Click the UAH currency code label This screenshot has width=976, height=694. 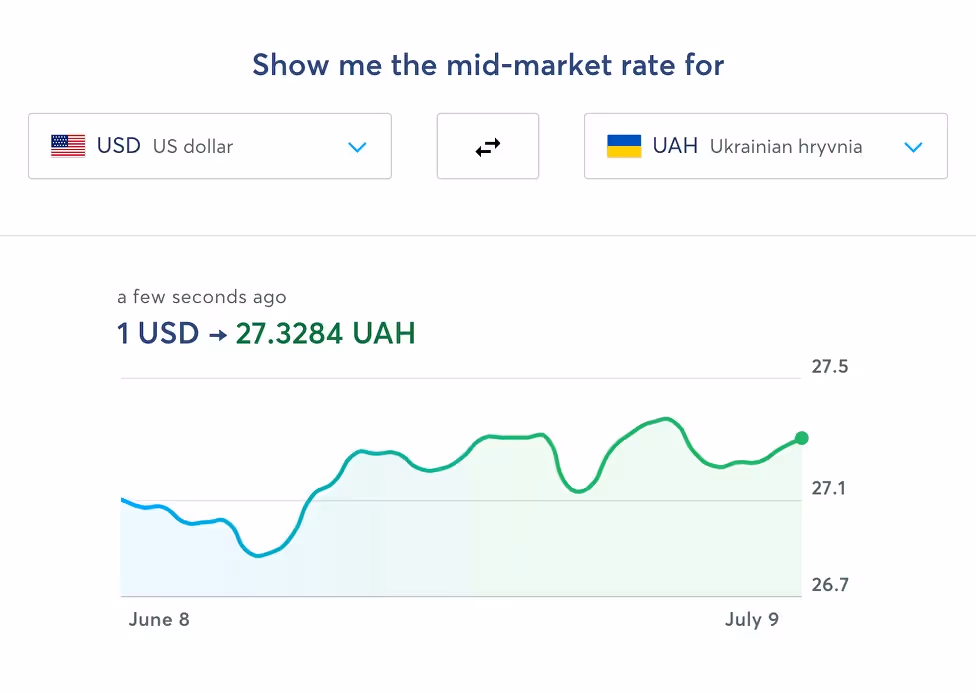point(675,146)
